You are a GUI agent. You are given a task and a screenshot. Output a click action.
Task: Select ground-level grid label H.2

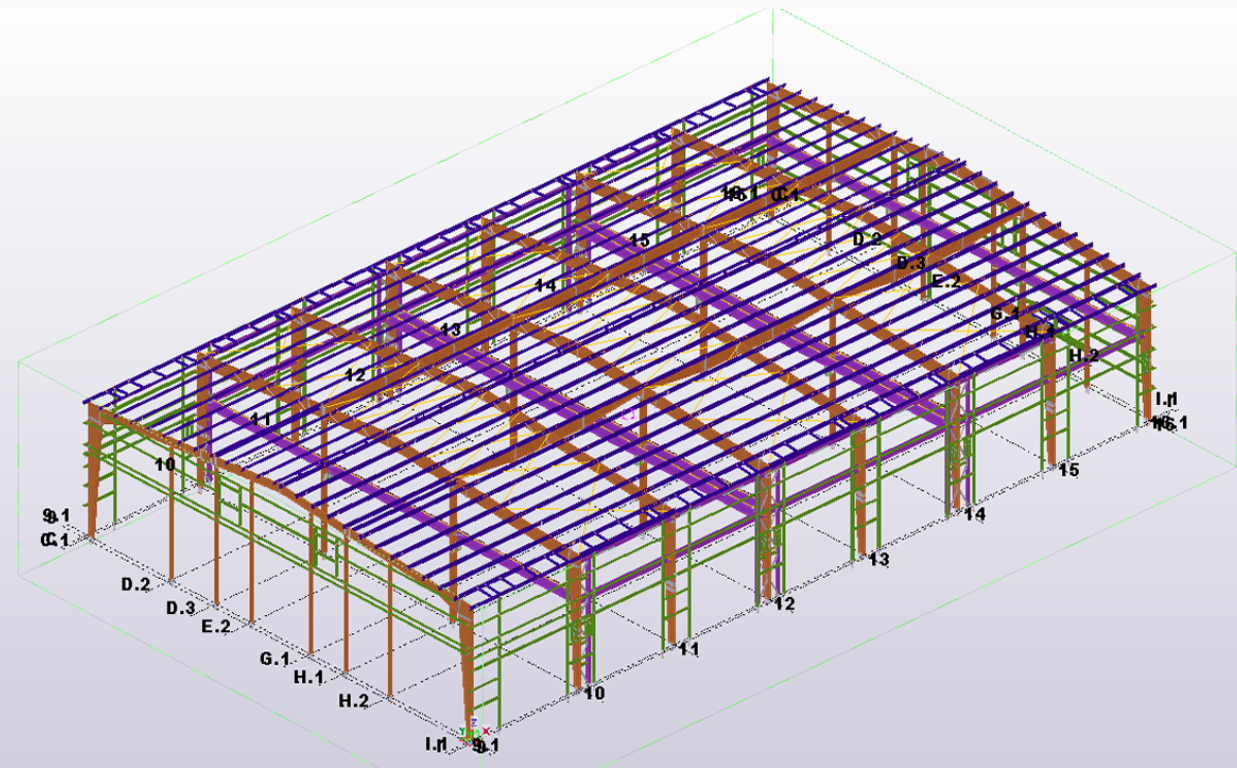click(353, 701)
